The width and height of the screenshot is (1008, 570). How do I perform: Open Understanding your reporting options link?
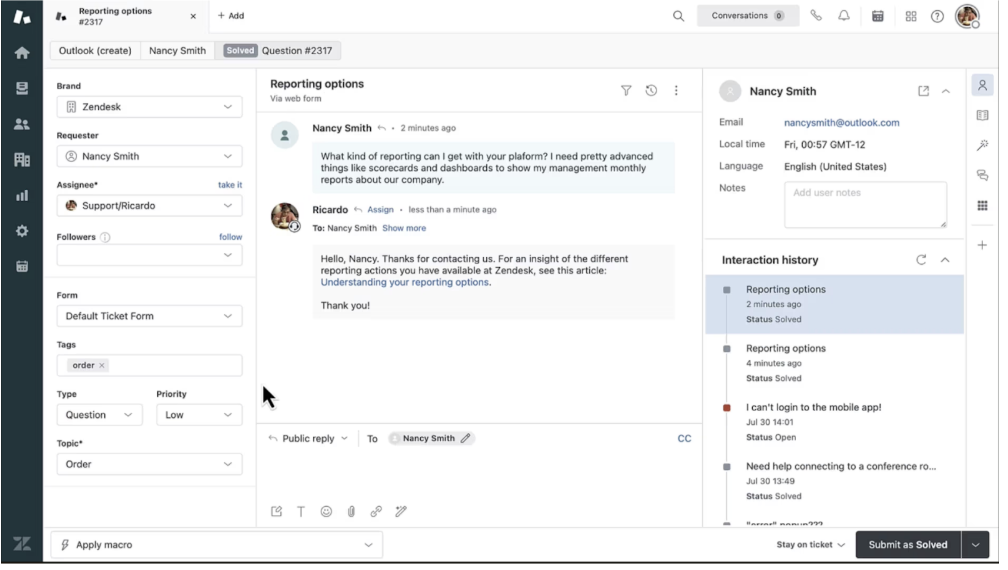404,282
